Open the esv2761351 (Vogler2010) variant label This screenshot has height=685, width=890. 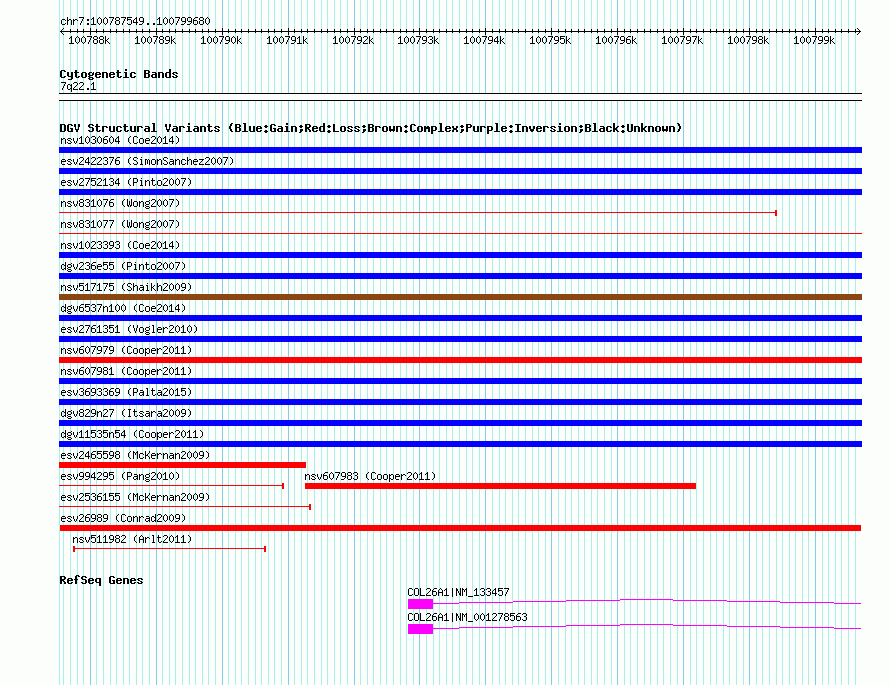pos(129,329)
